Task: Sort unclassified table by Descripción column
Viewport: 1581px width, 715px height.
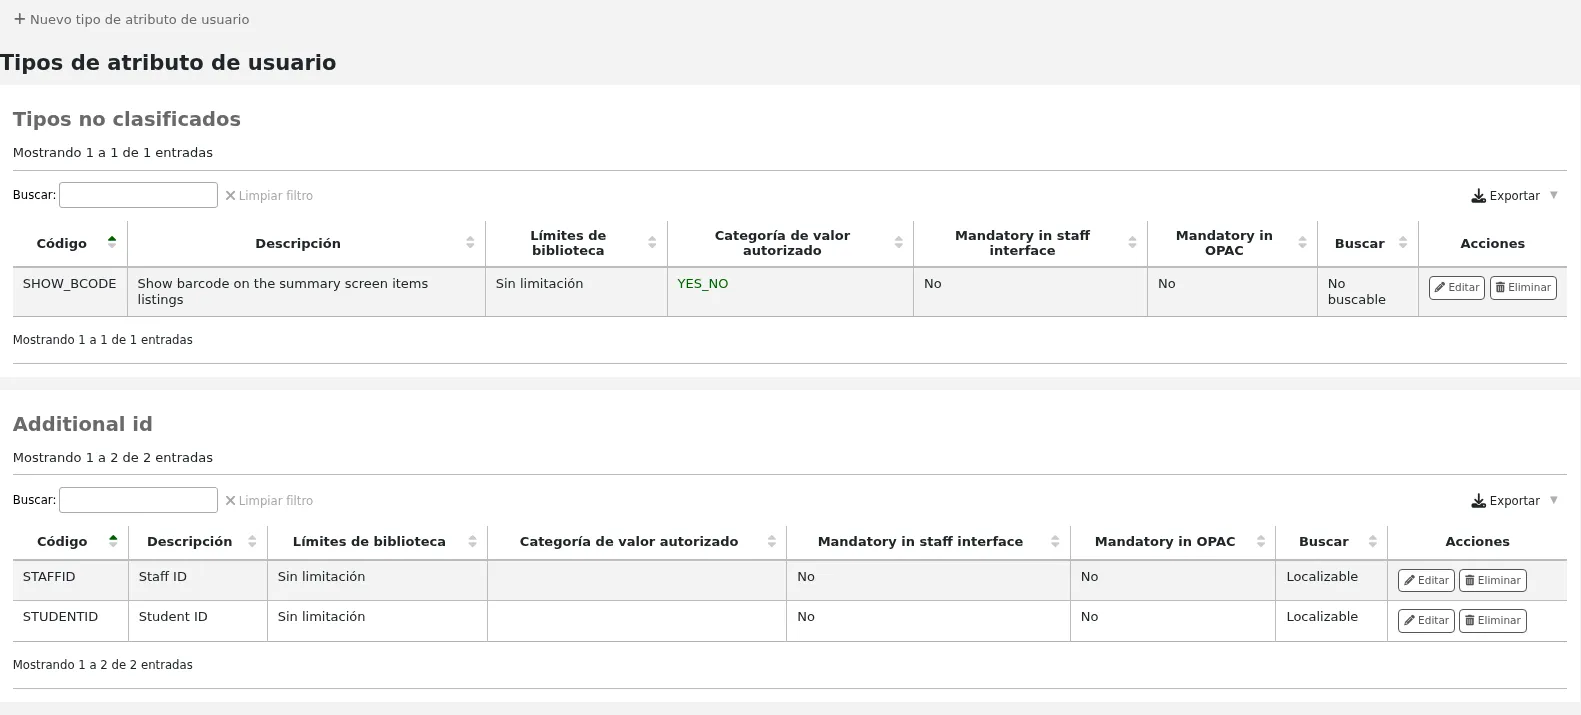Action: [306, 243]
